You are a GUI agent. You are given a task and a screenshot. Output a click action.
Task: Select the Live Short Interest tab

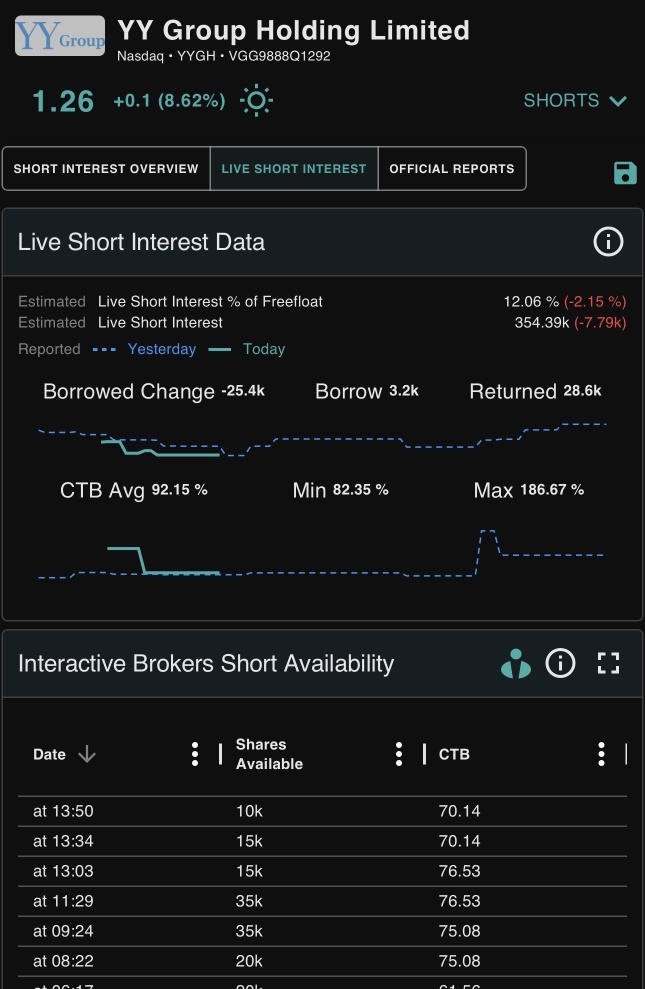tap(294, 168)
